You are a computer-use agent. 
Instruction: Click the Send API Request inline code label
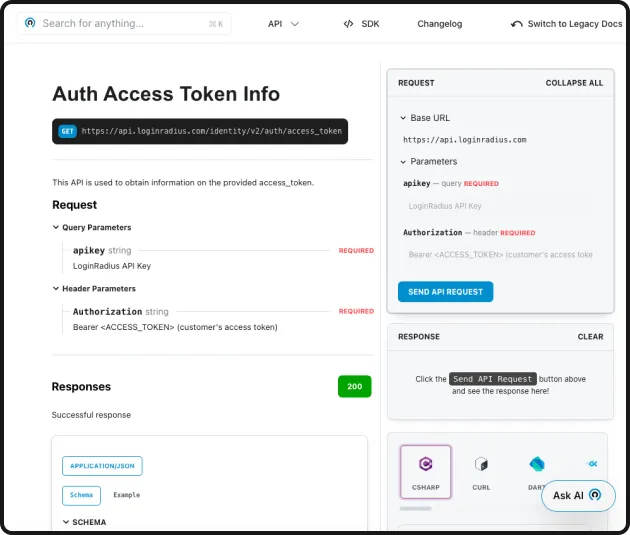[x=493, y=379]
